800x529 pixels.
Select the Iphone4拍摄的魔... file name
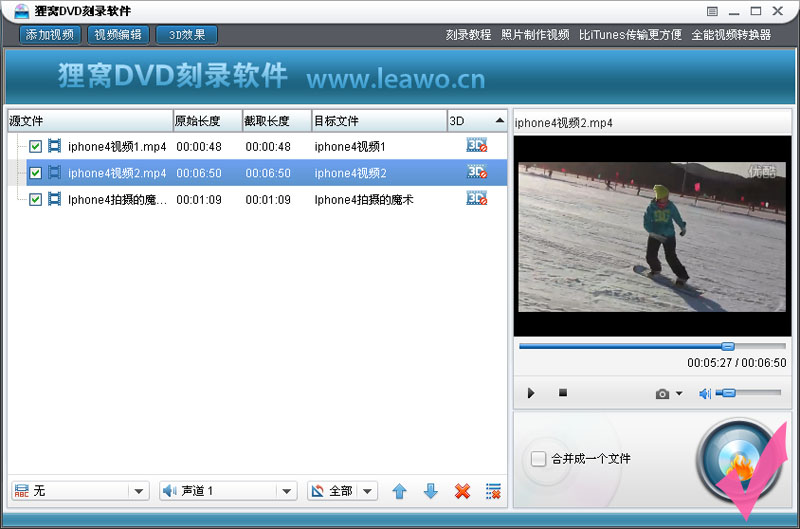pos(117,200)
